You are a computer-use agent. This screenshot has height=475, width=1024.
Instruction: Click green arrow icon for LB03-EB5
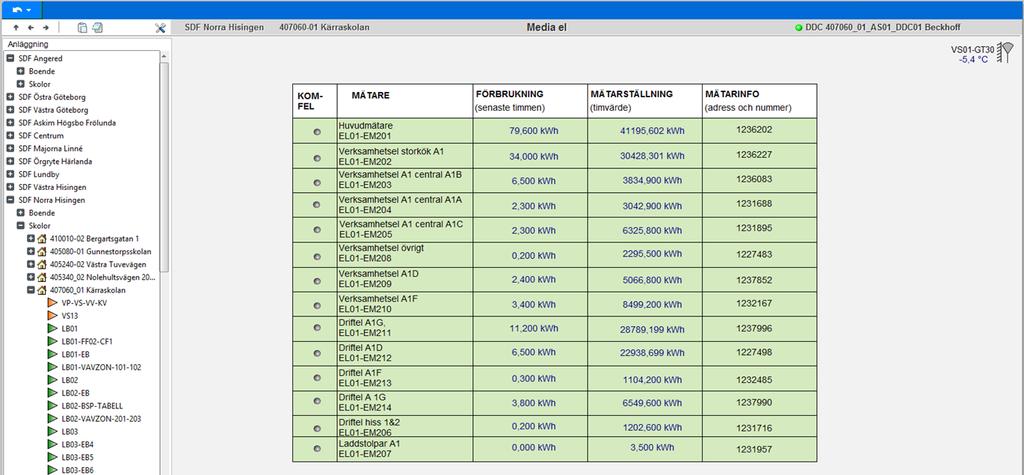pos(52,457)
